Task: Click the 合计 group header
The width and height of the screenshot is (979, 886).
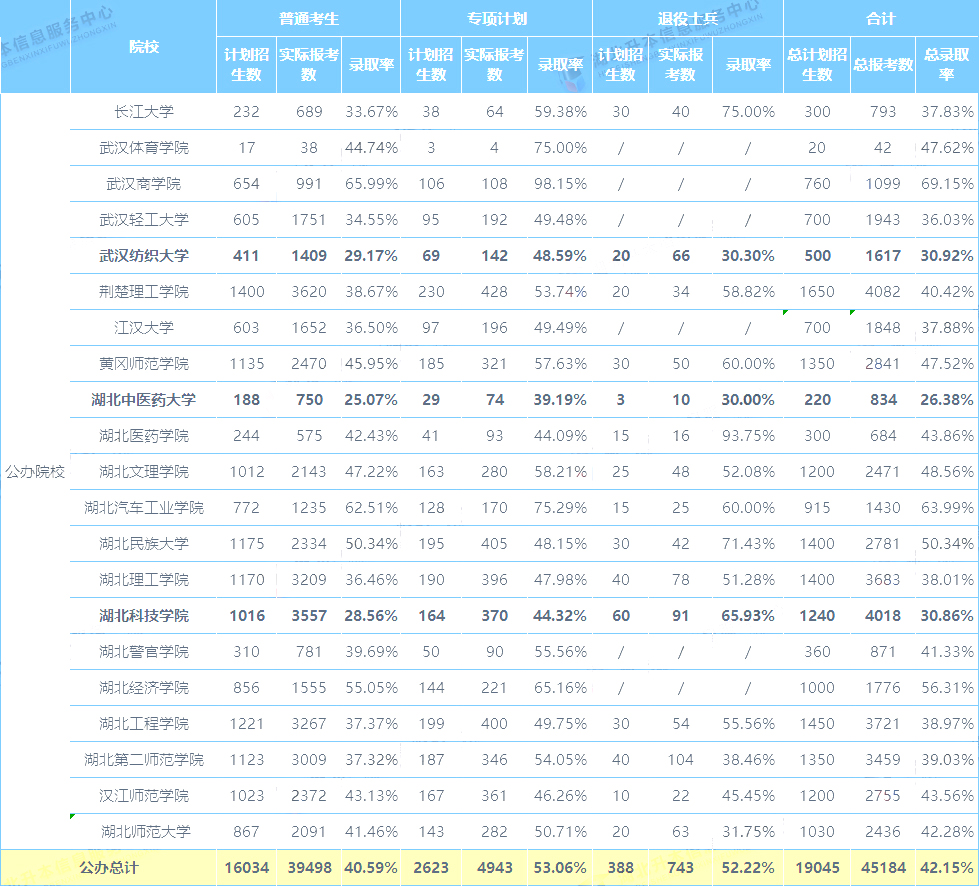Action: pyautogui.click(x=880, y=19)
